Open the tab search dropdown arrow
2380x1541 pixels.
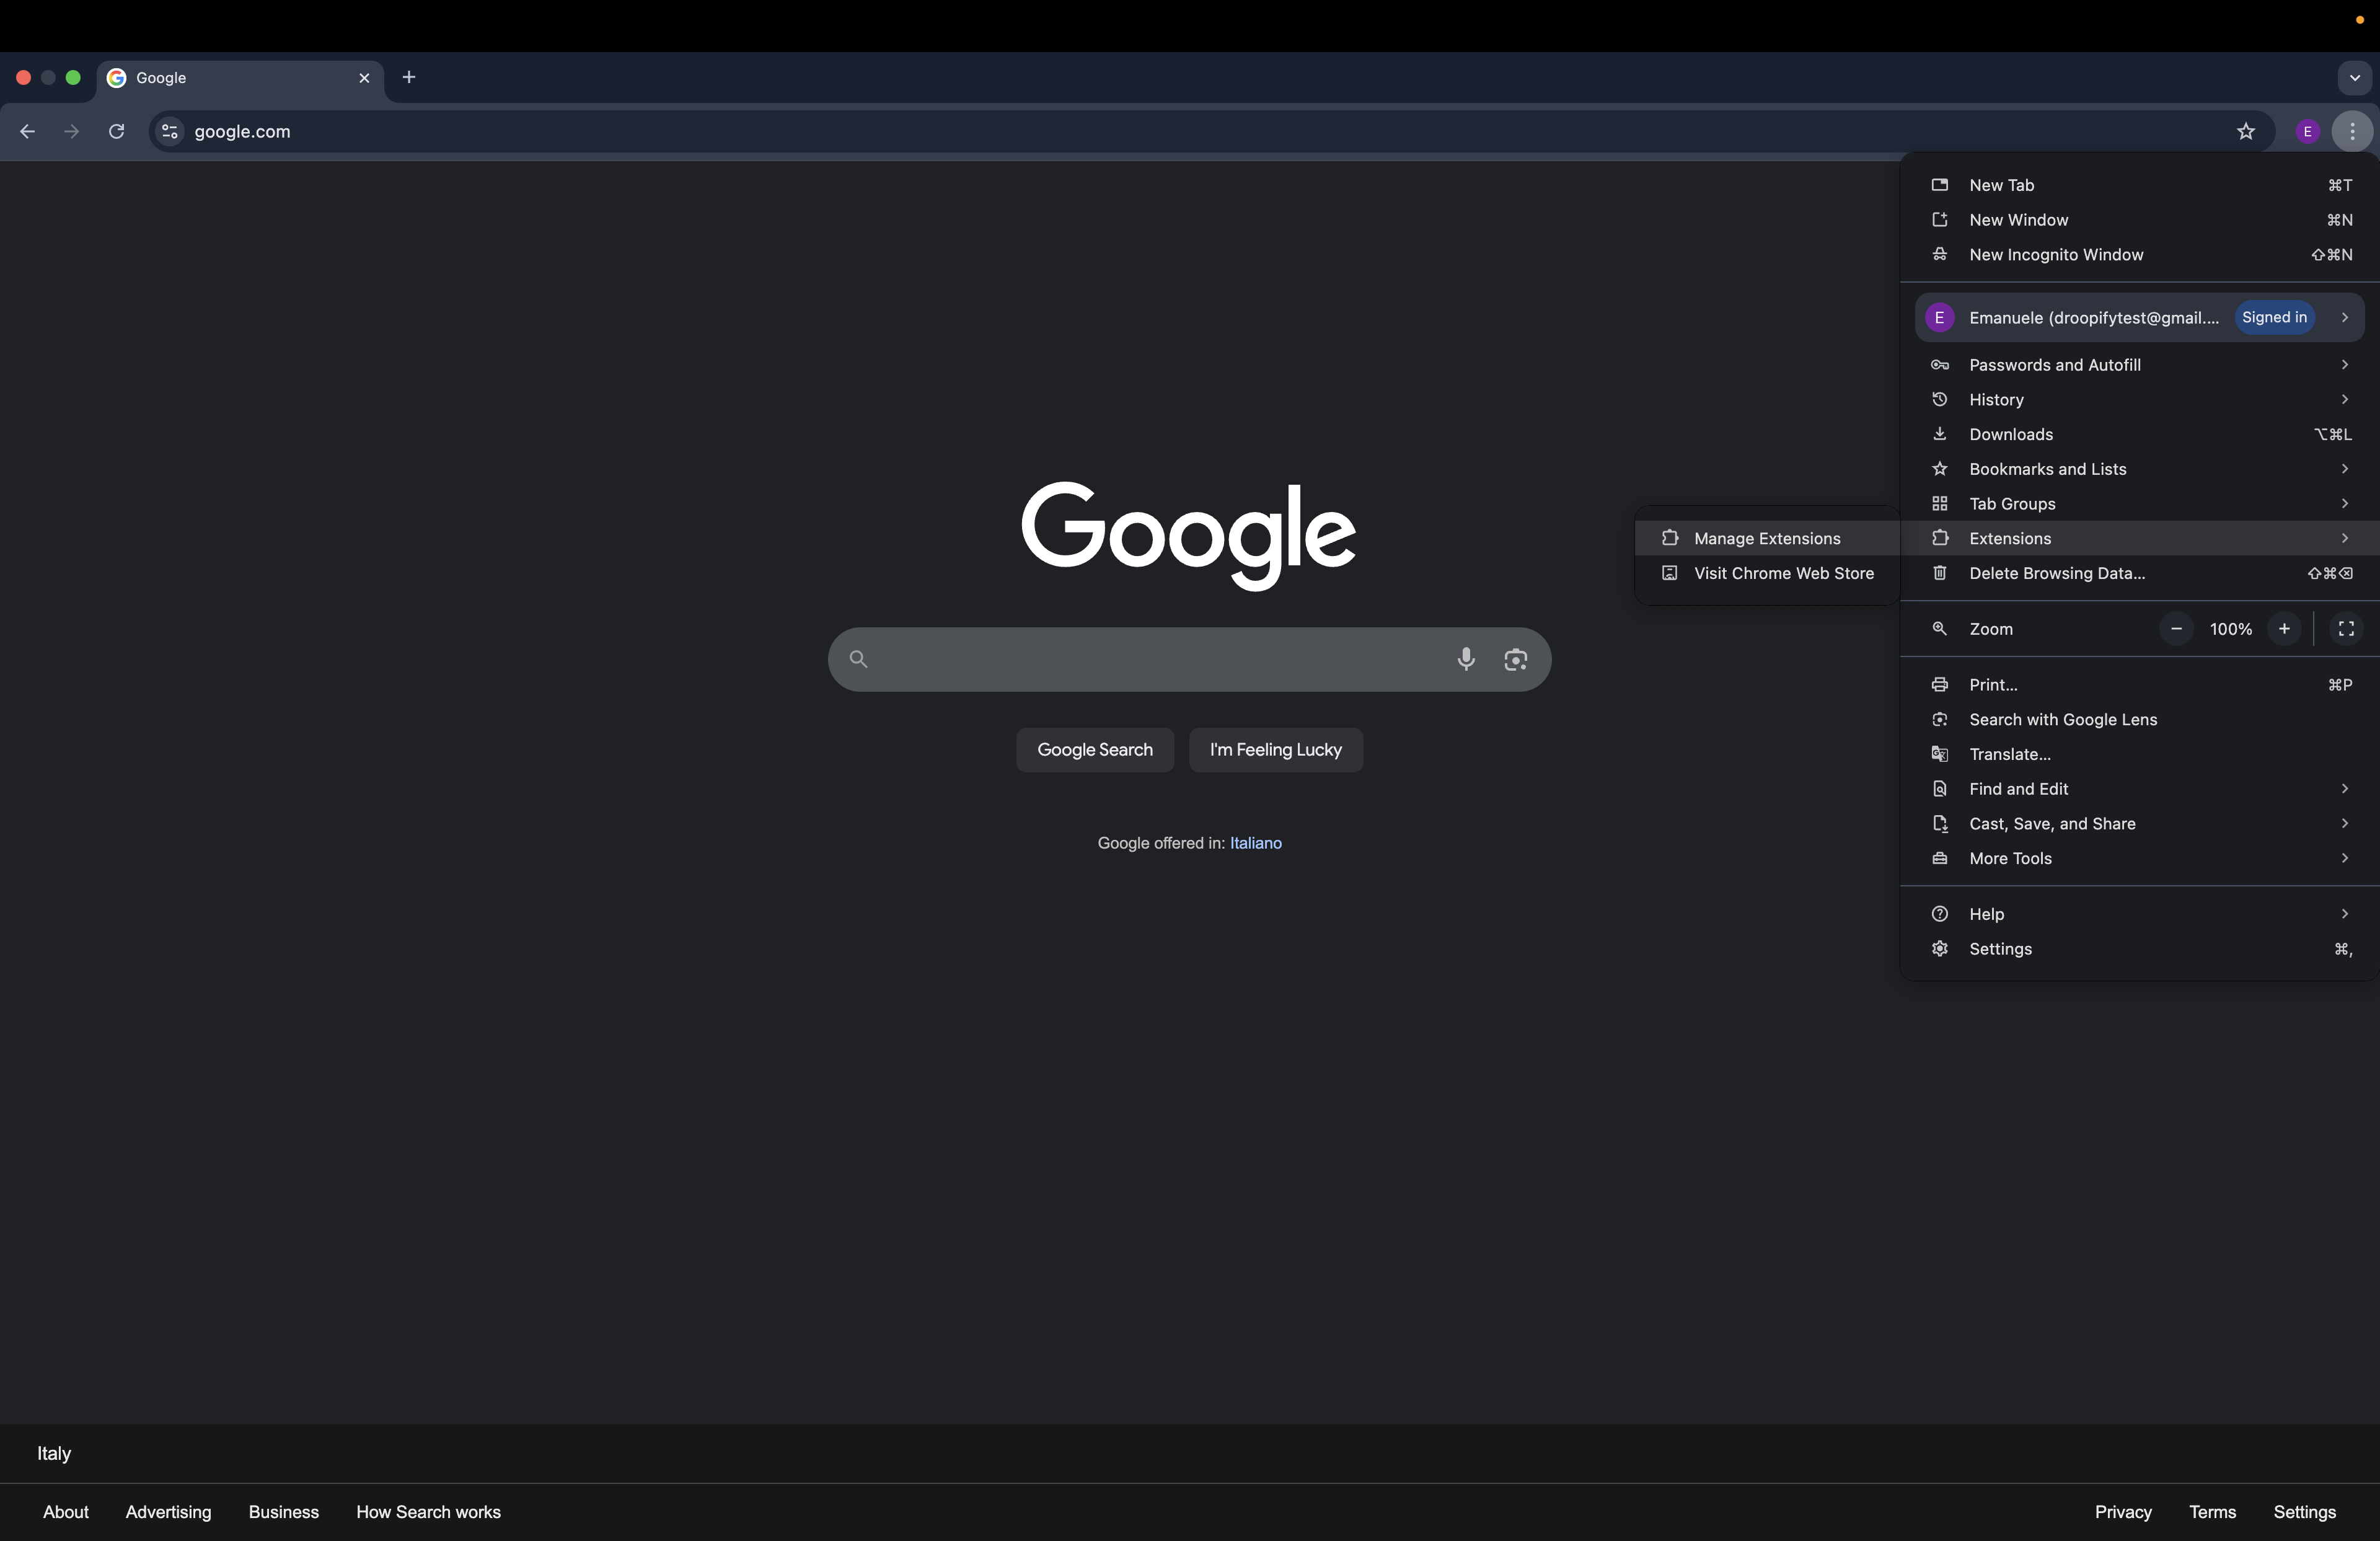coord(2354,77)
